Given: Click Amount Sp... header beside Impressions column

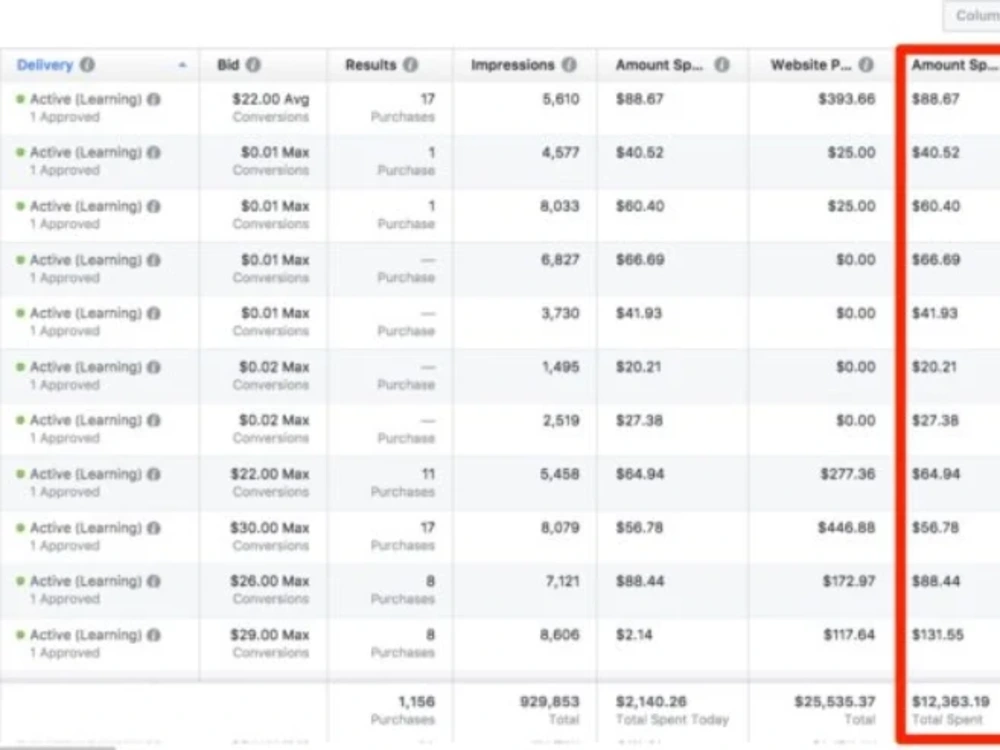Looking at the screenshot, I should pyautogui.click(x=659, y=65).
